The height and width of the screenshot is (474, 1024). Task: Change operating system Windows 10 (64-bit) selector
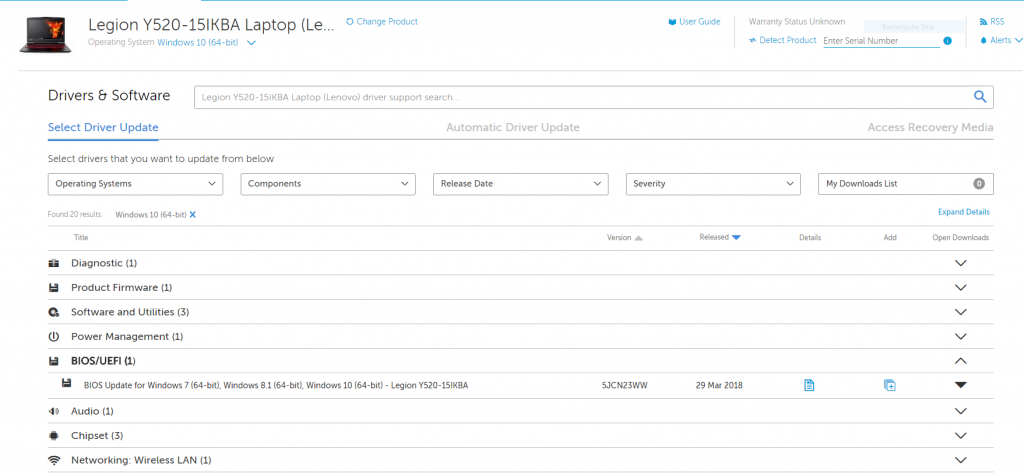coord(206,42)
